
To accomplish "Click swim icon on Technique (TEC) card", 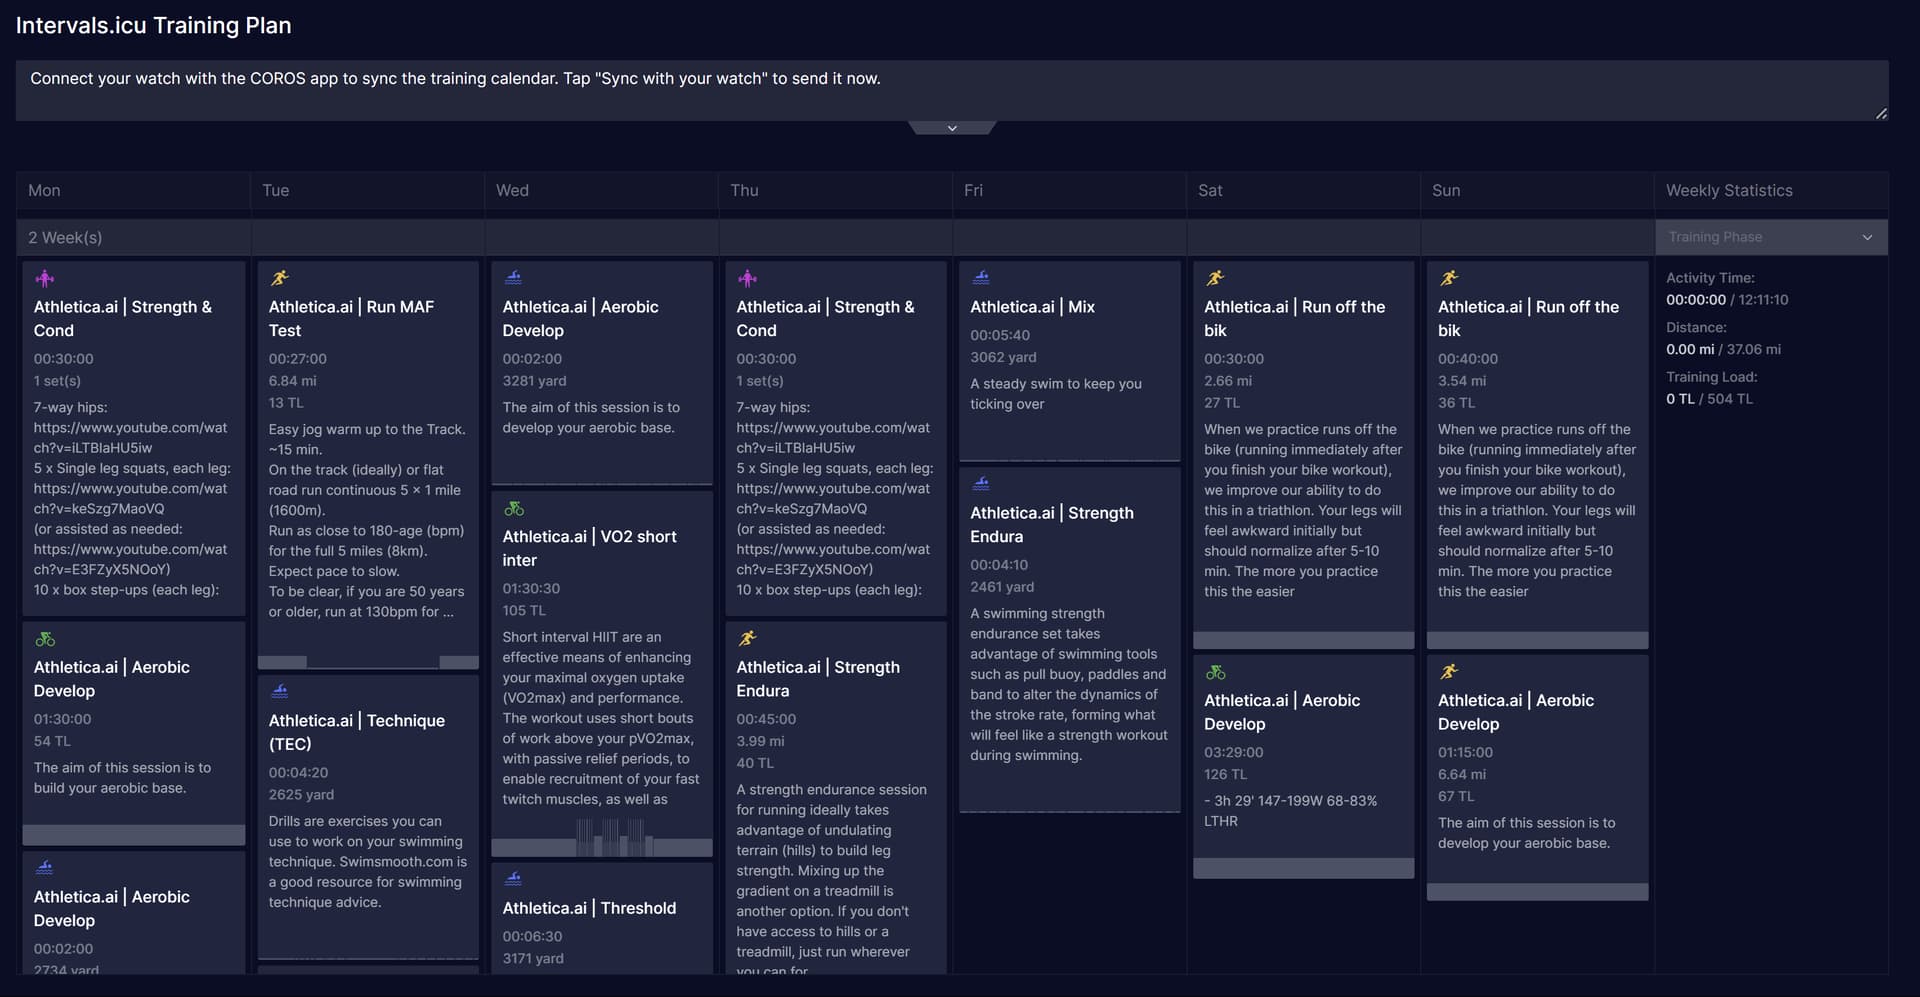I will [280, 691].
